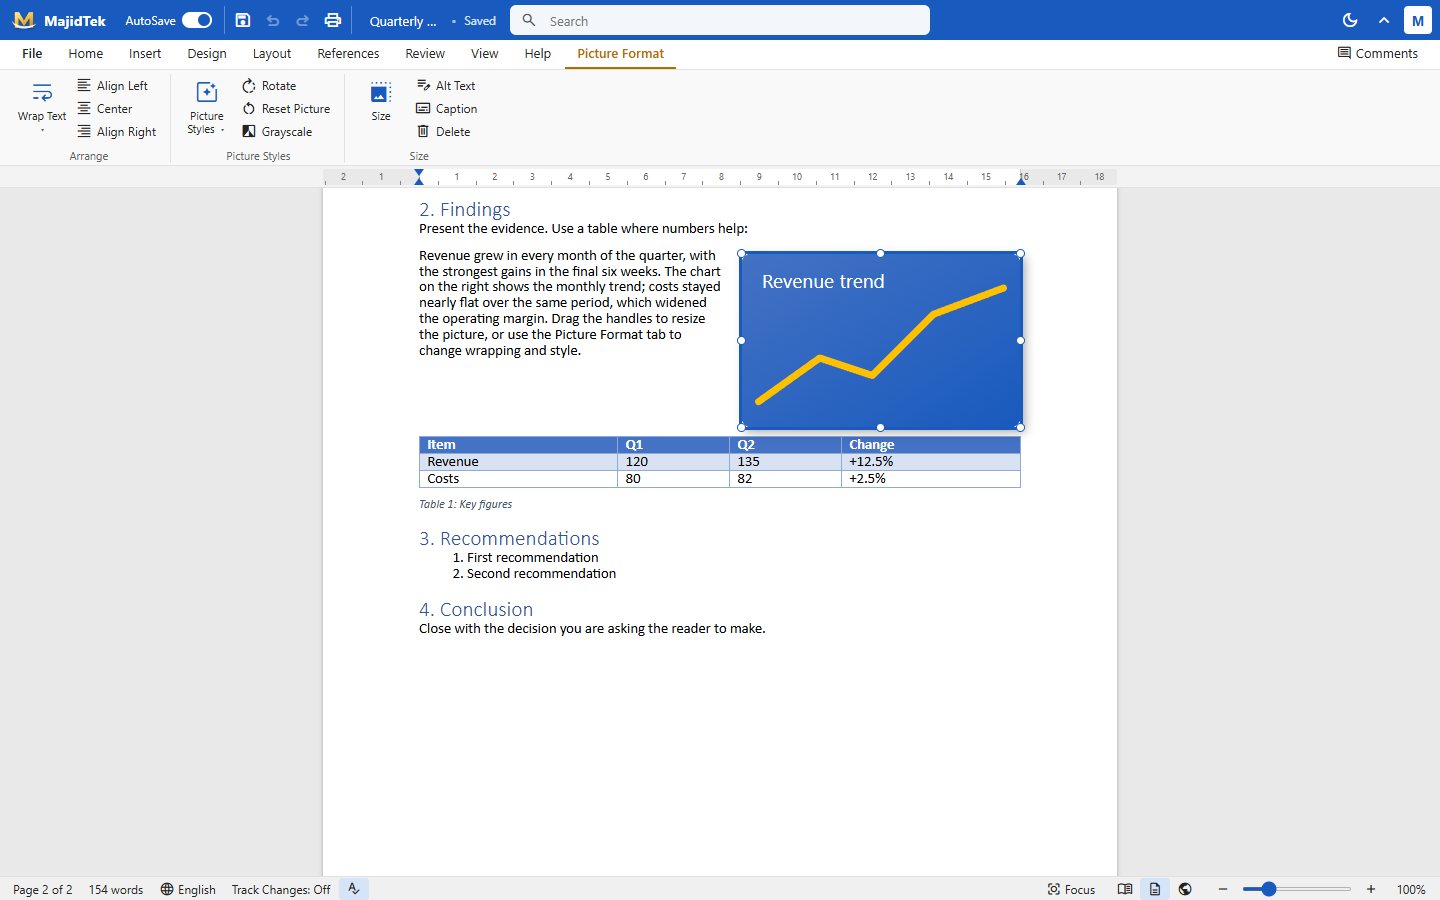Viewport: 1440px width, 900px height.
Task: Zoom in with the plus button
Action: point(1371,889)
